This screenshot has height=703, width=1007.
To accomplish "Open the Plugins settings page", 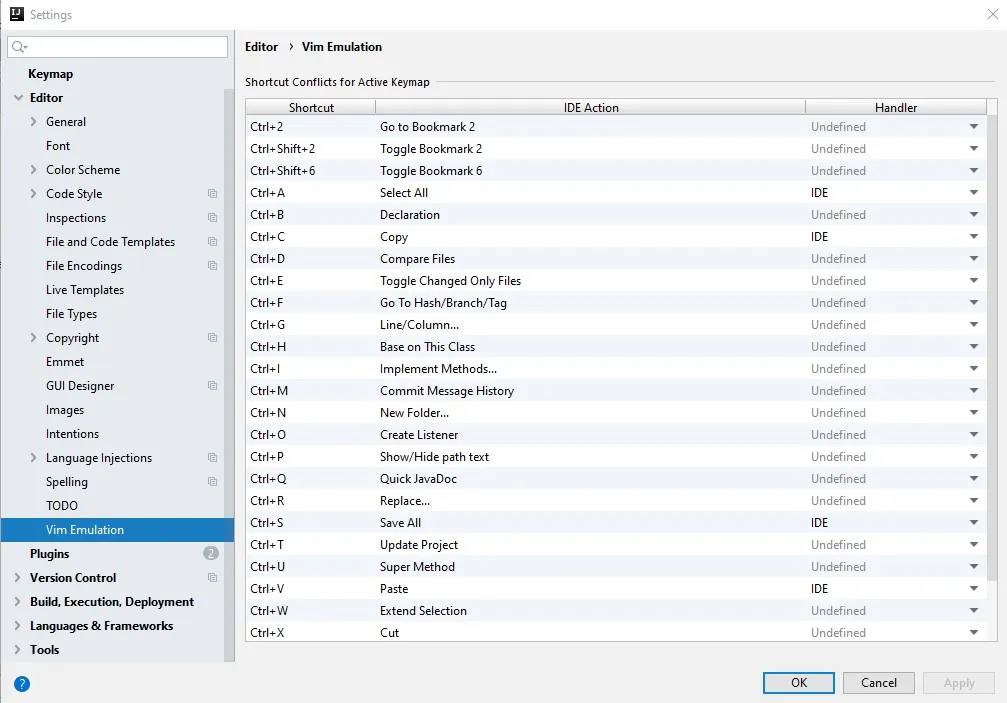I will (x=49, y=553).
